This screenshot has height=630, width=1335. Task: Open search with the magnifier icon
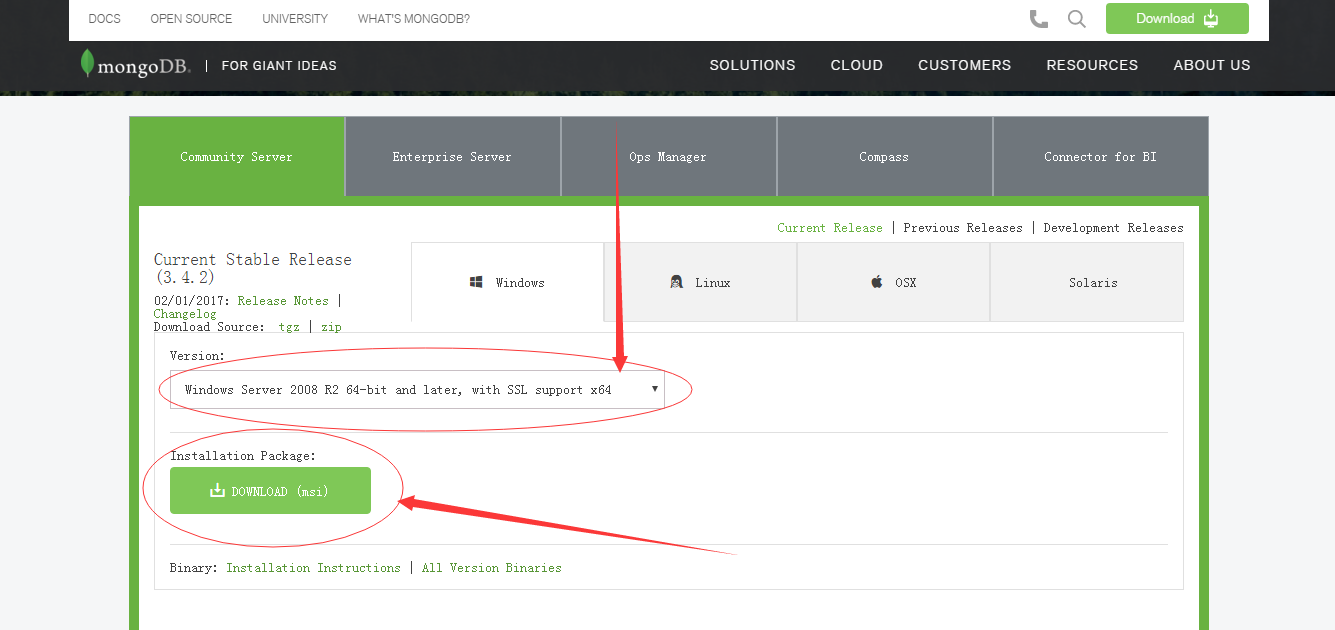(1076, 19)
